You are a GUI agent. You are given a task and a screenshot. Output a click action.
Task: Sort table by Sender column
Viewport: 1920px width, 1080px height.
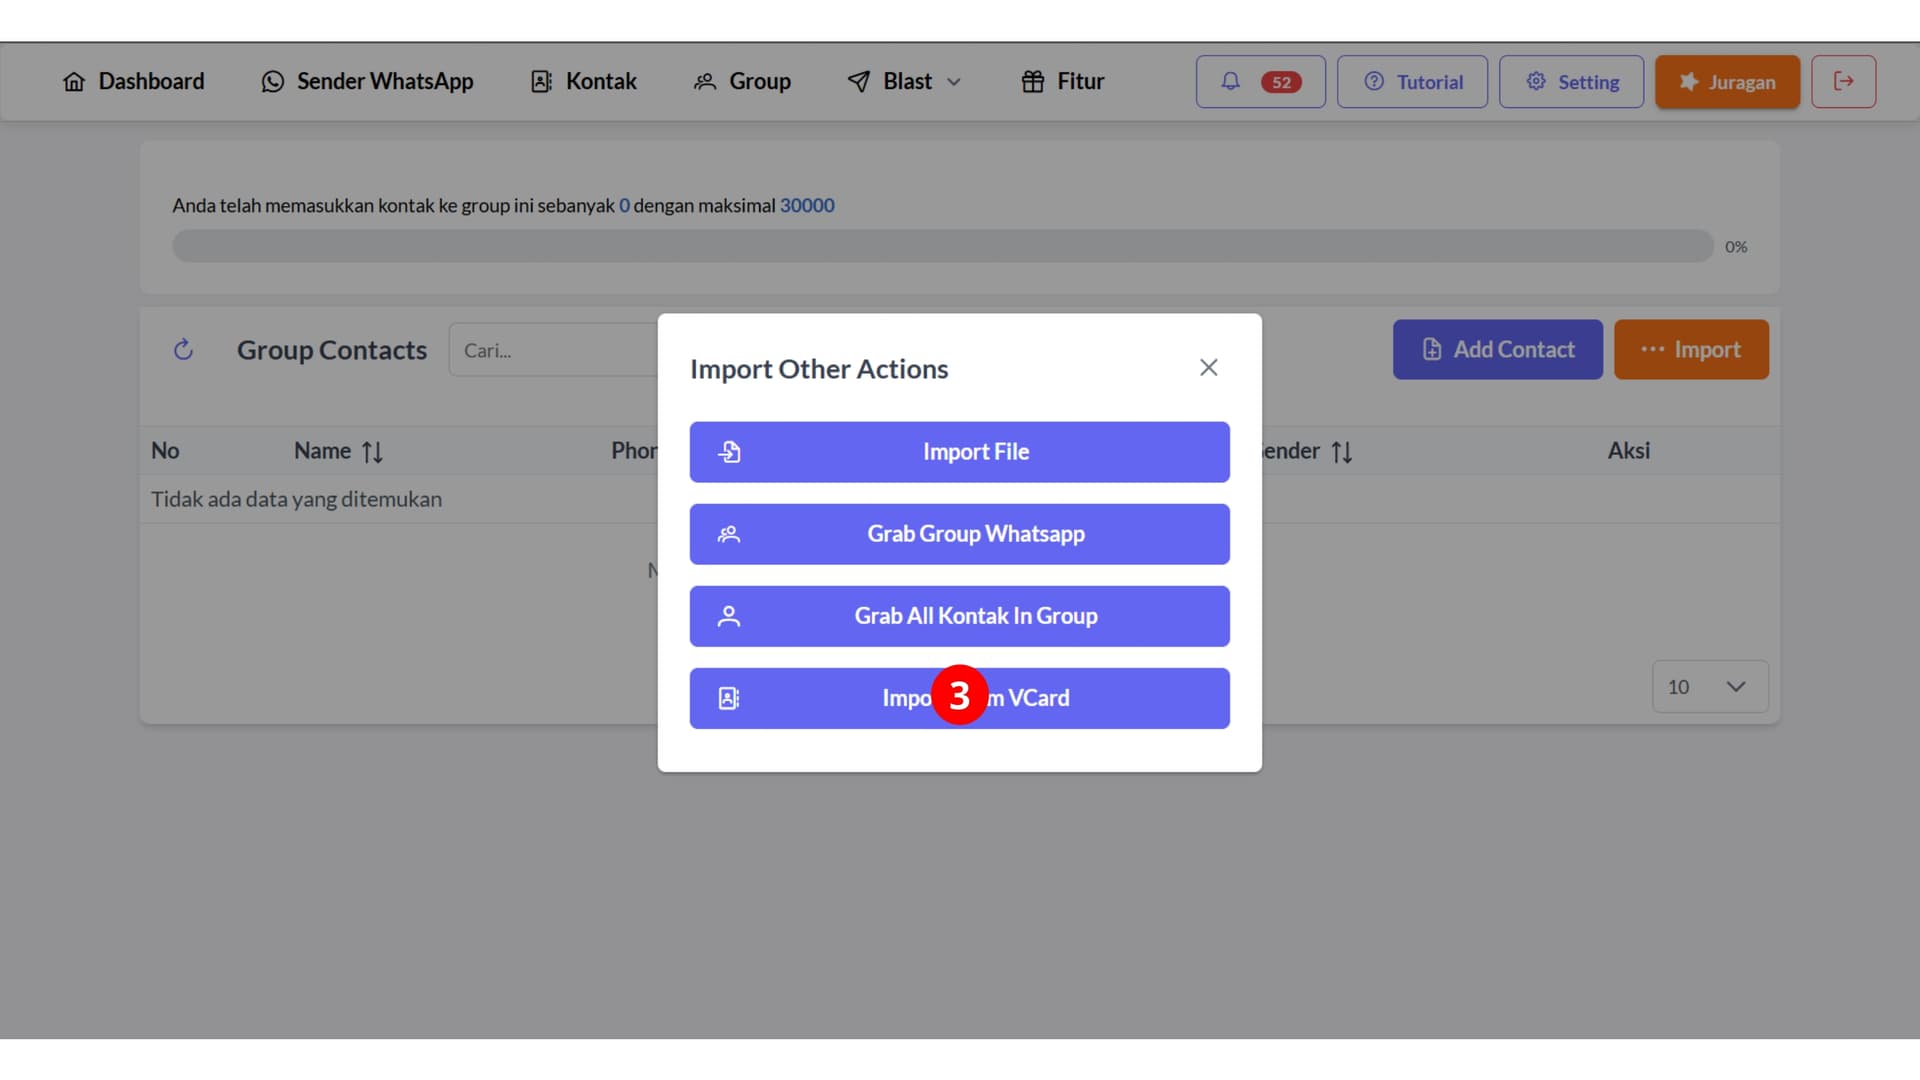tap(1307, 451)
